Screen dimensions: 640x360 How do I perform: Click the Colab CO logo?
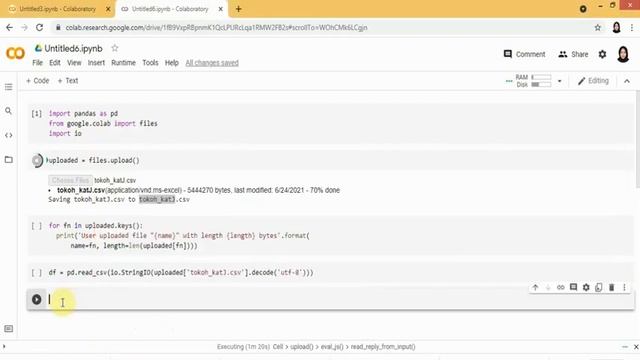16,53
